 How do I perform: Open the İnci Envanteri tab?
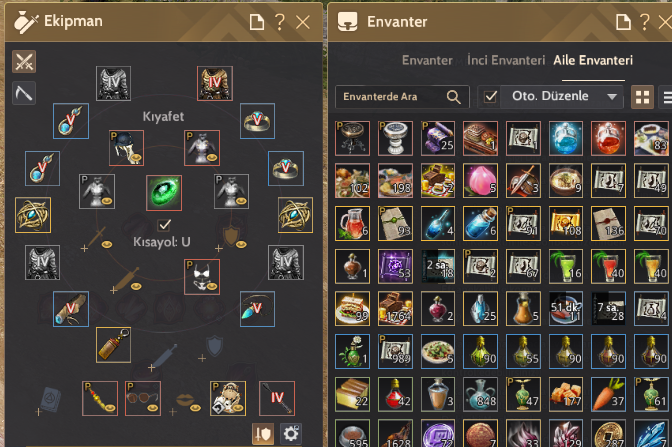point(506,60)
